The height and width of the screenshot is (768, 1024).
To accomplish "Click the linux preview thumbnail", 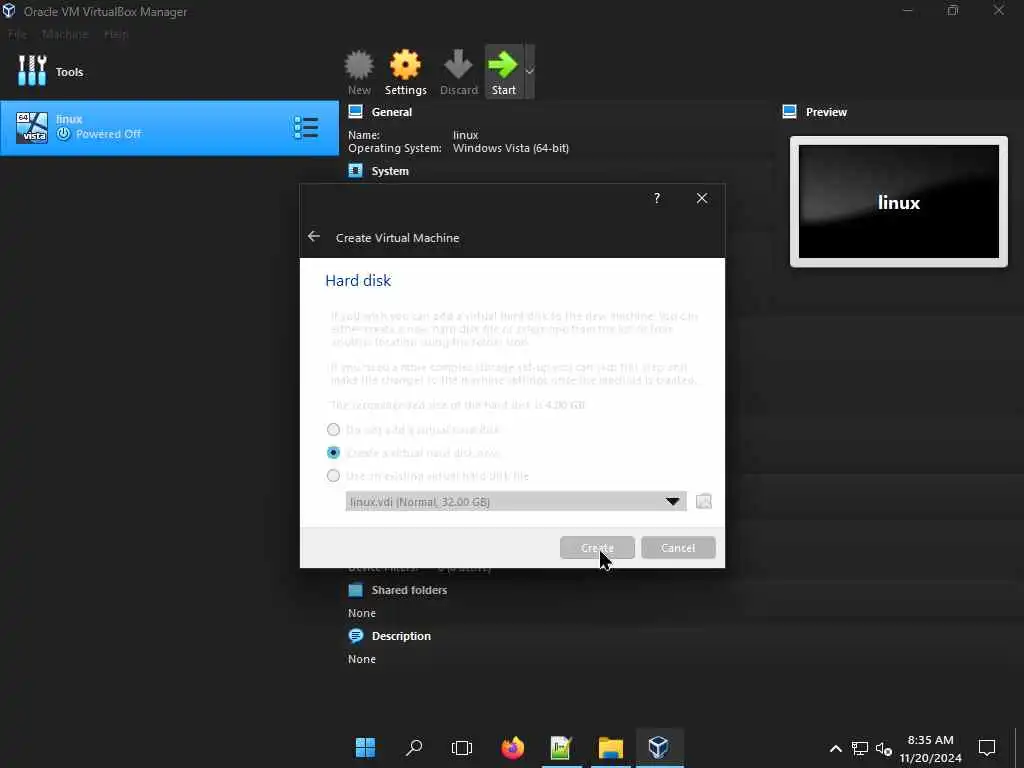I will 899,202.
